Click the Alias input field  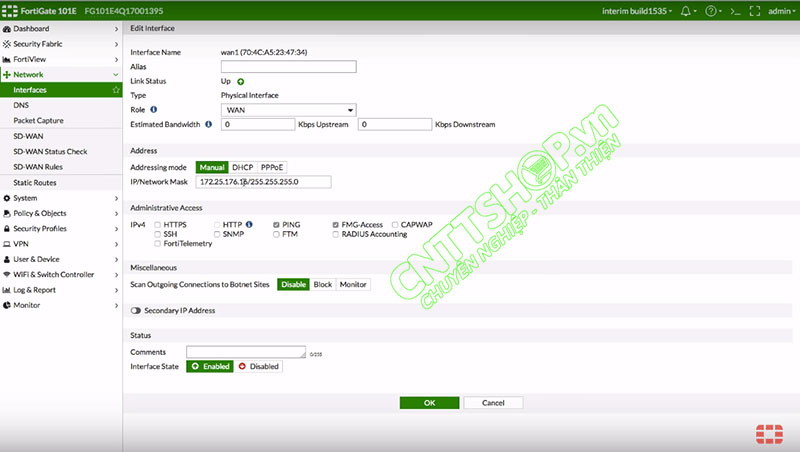pos(288,66)
